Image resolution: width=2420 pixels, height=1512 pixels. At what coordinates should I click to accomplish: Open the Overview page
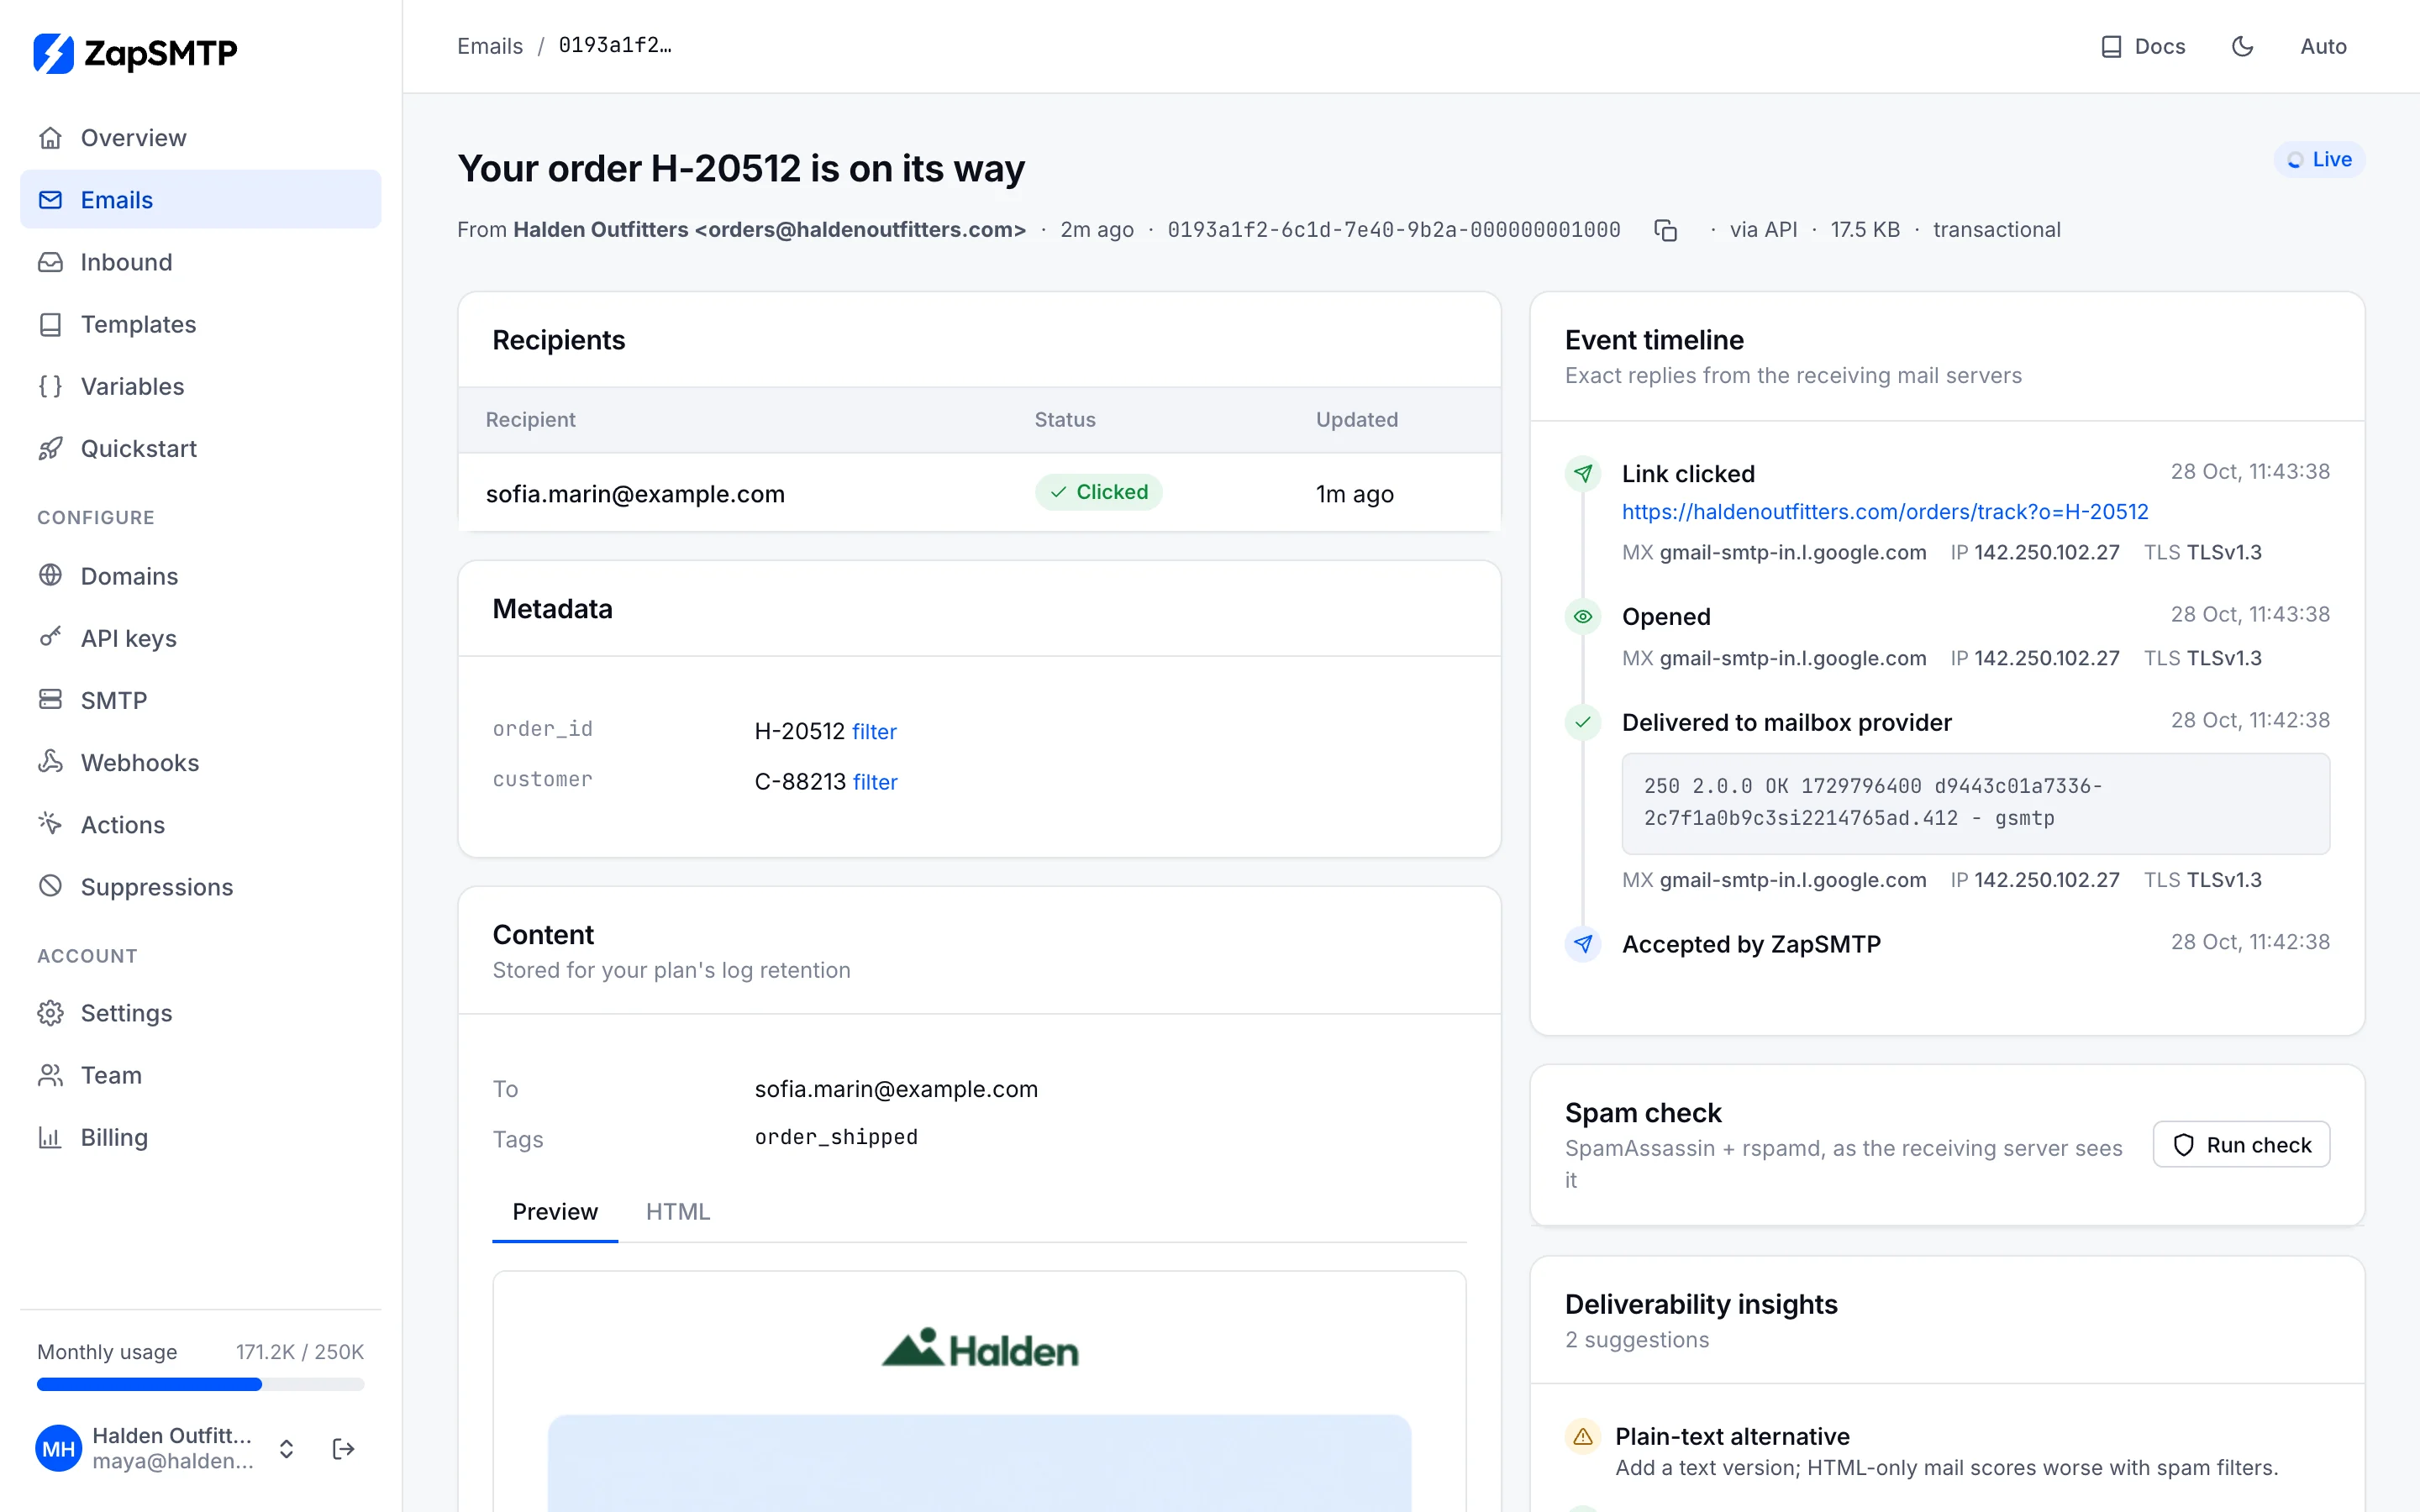200,138
